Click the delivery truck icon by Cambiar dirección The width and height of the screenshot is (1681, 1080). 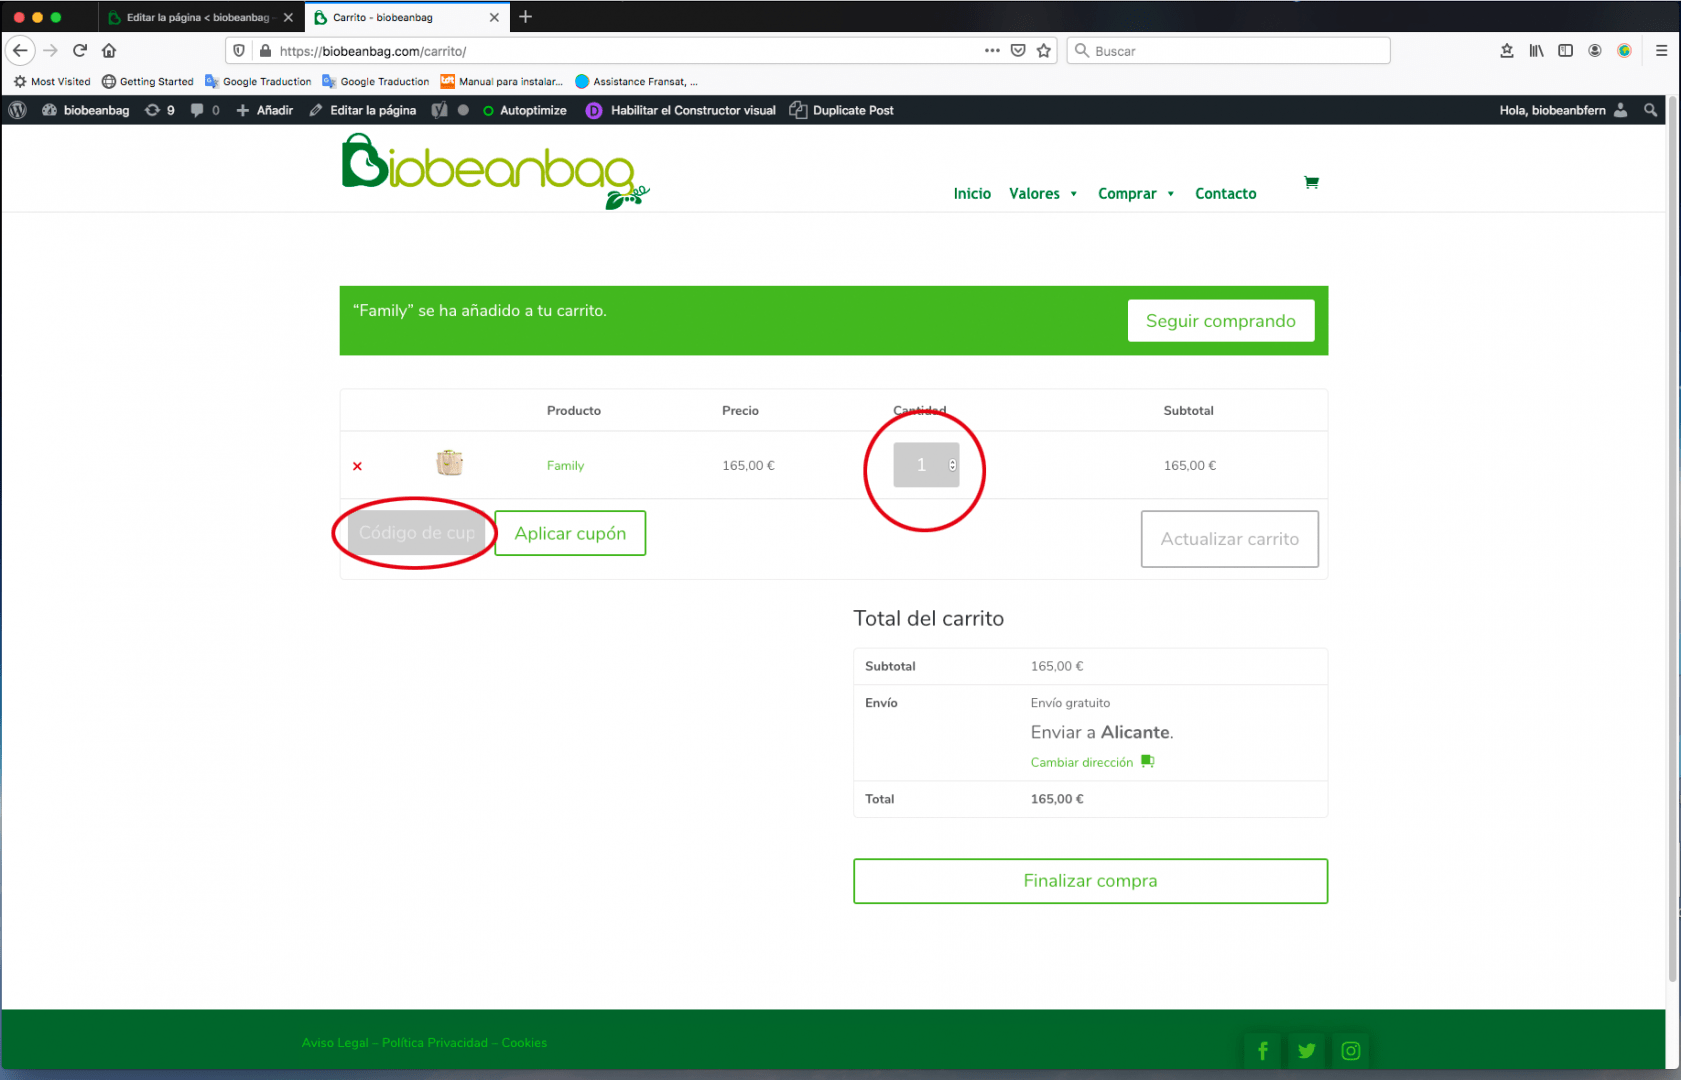[1148, 762]
